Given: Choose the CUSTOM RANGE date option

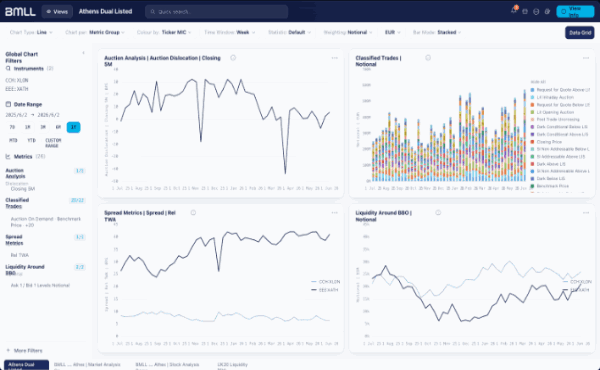Looking at the screenshot, I should [x=53, y=143].
